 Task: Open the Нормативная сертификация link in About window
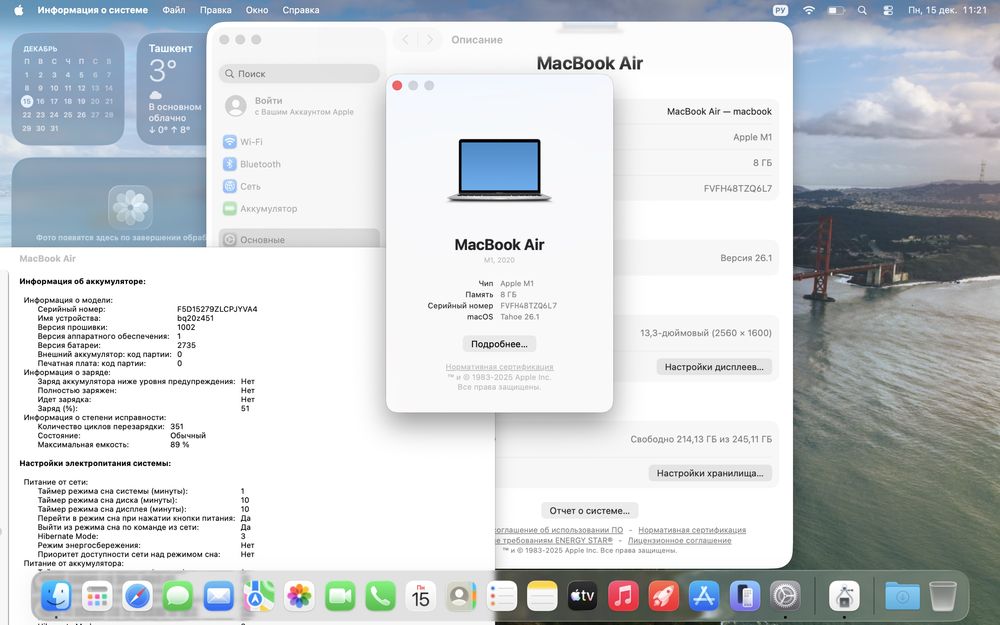pyautogui.click(x=499, y=367)
